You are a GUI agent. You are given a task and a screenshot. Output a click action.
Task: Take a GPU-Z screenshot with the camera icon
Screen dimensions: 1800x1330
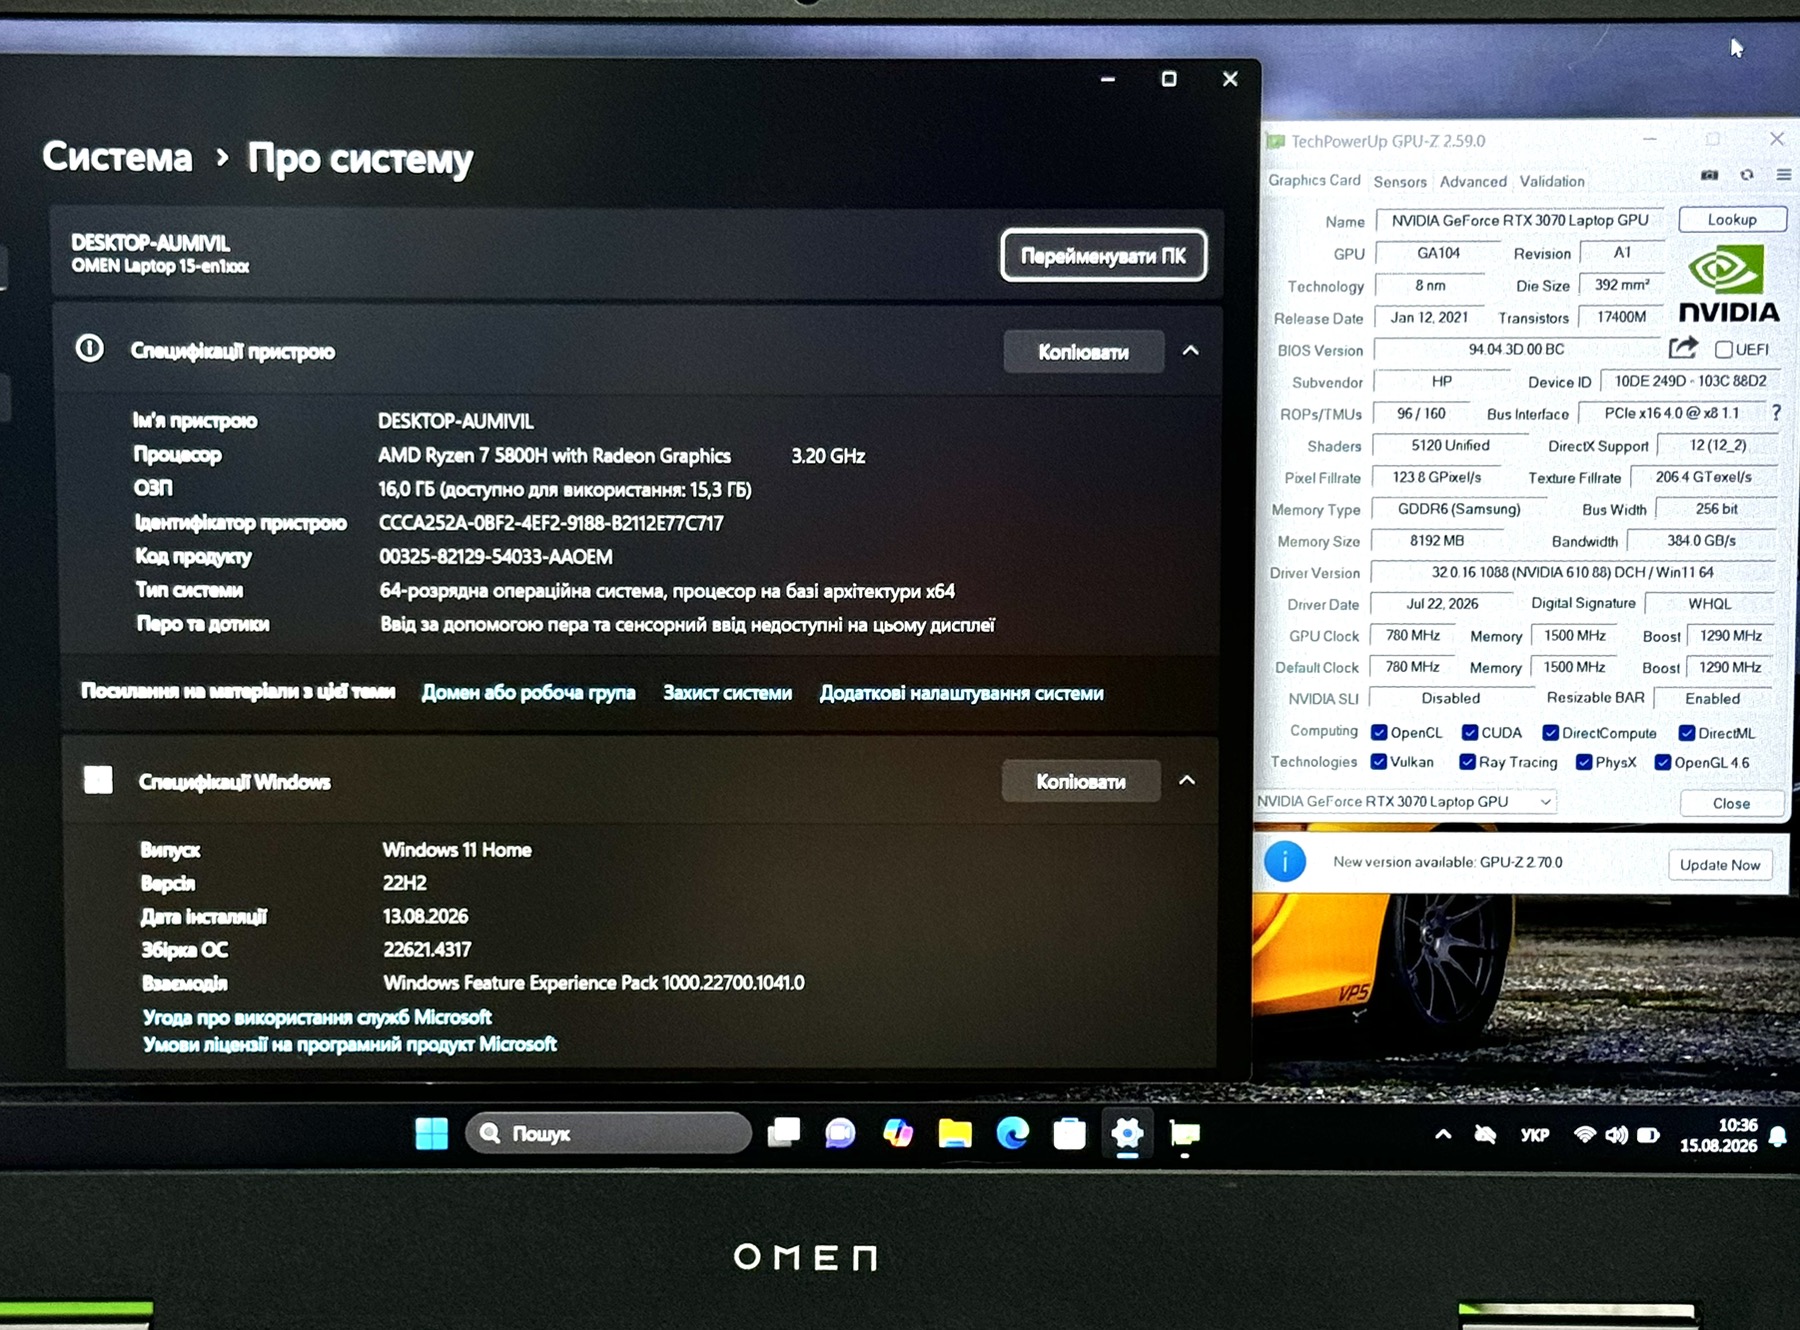click(x=1710, y=175)
